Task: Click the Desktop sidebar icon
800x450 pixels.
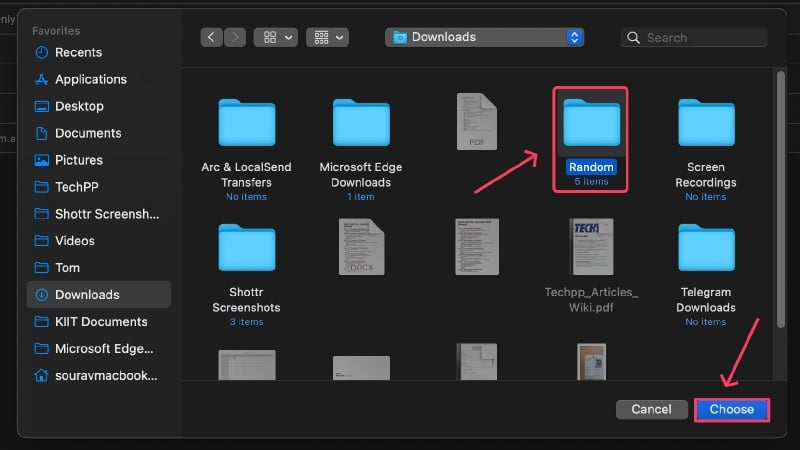Action: (x=41, y=106)
